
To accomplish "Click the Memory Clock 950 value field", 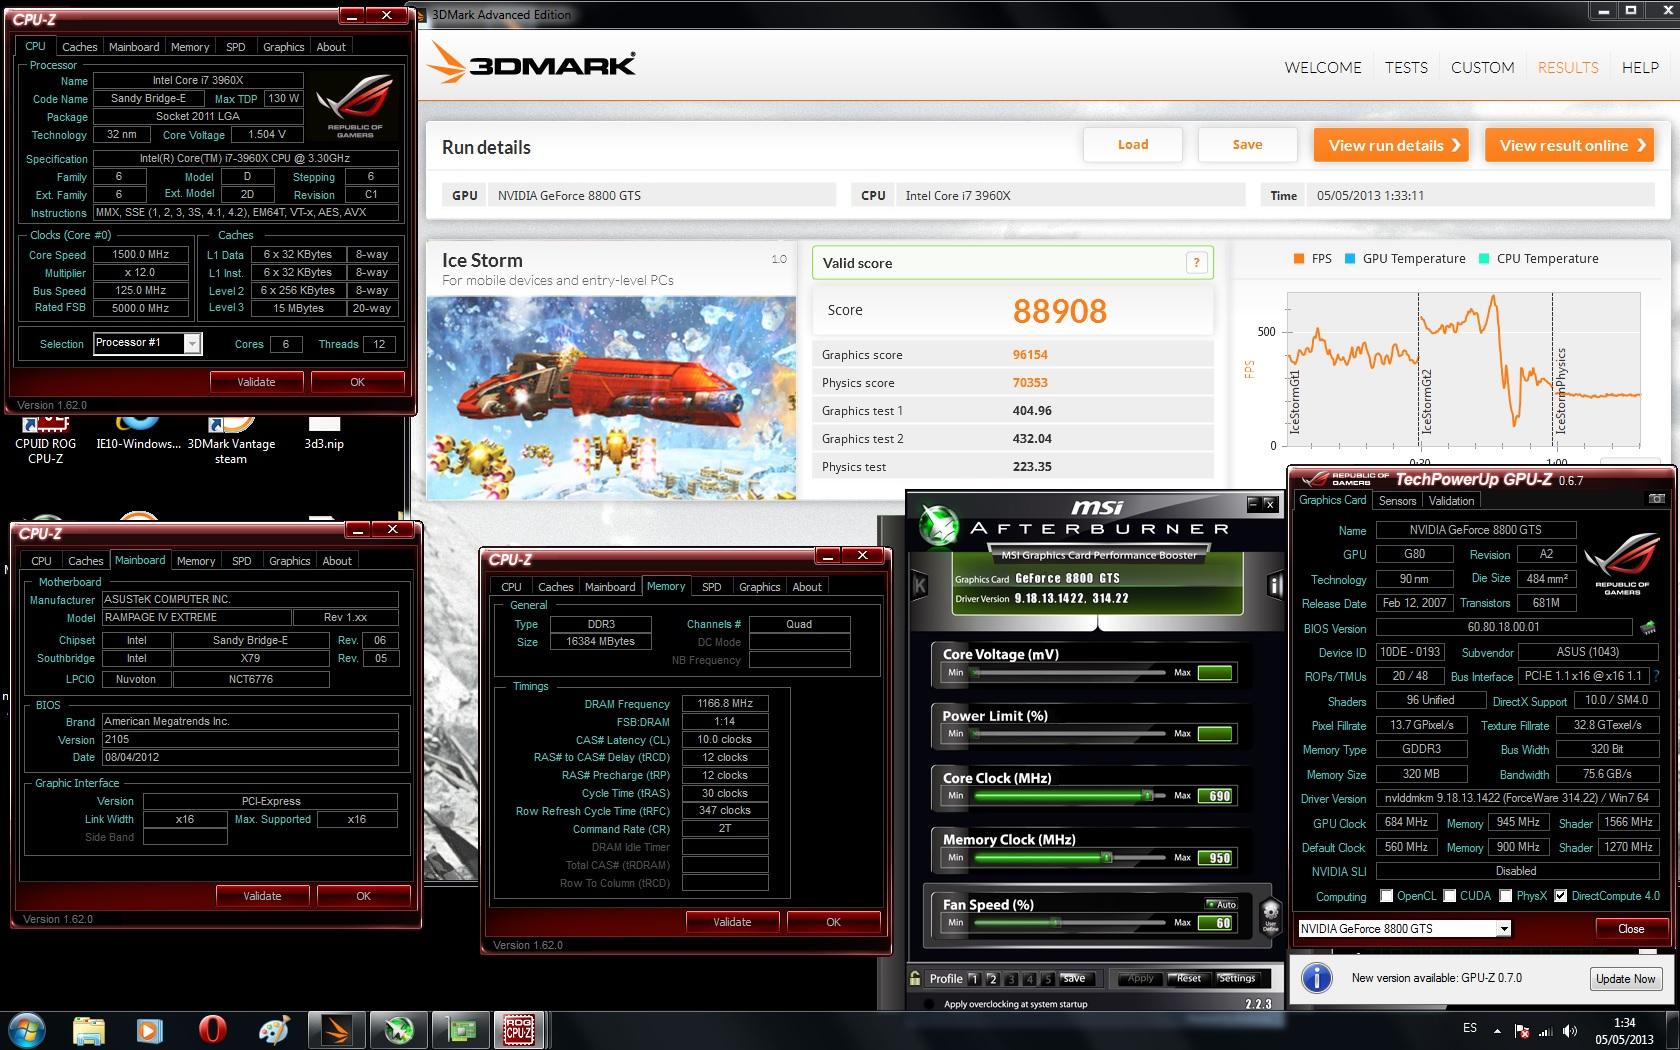I will 1217,858.
